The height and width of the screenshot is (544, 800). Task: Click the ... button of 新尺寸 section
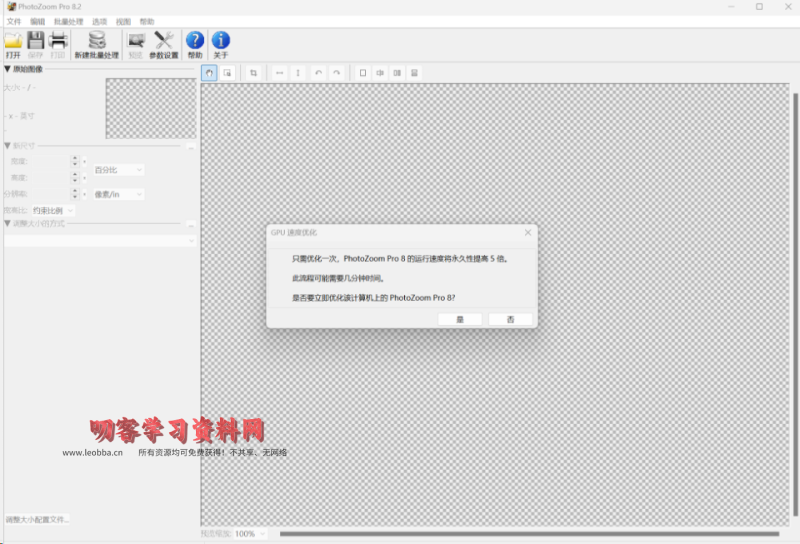pos(191,147)
